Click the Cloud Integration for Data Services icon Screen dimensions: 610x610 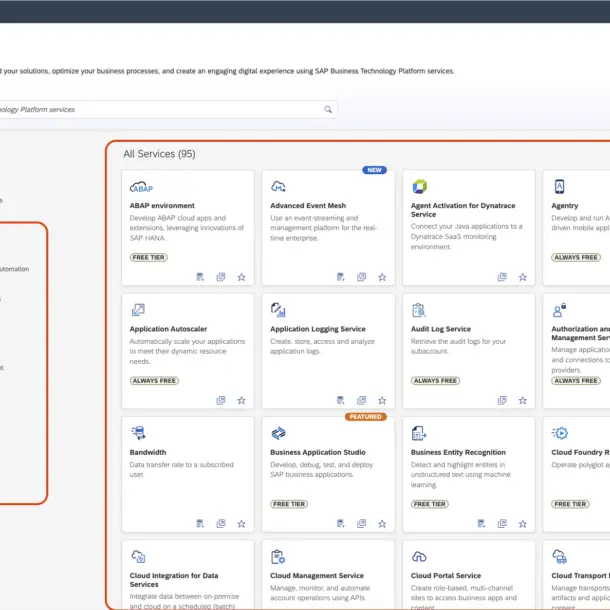pyautogui.click(x=138, y=556)
